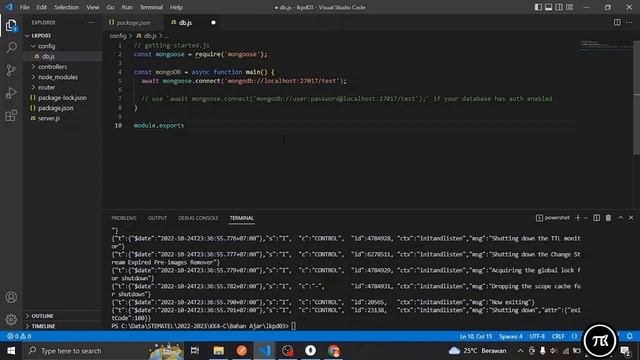
Task: Open the Search view in activity bar
Action: point(11,47)
